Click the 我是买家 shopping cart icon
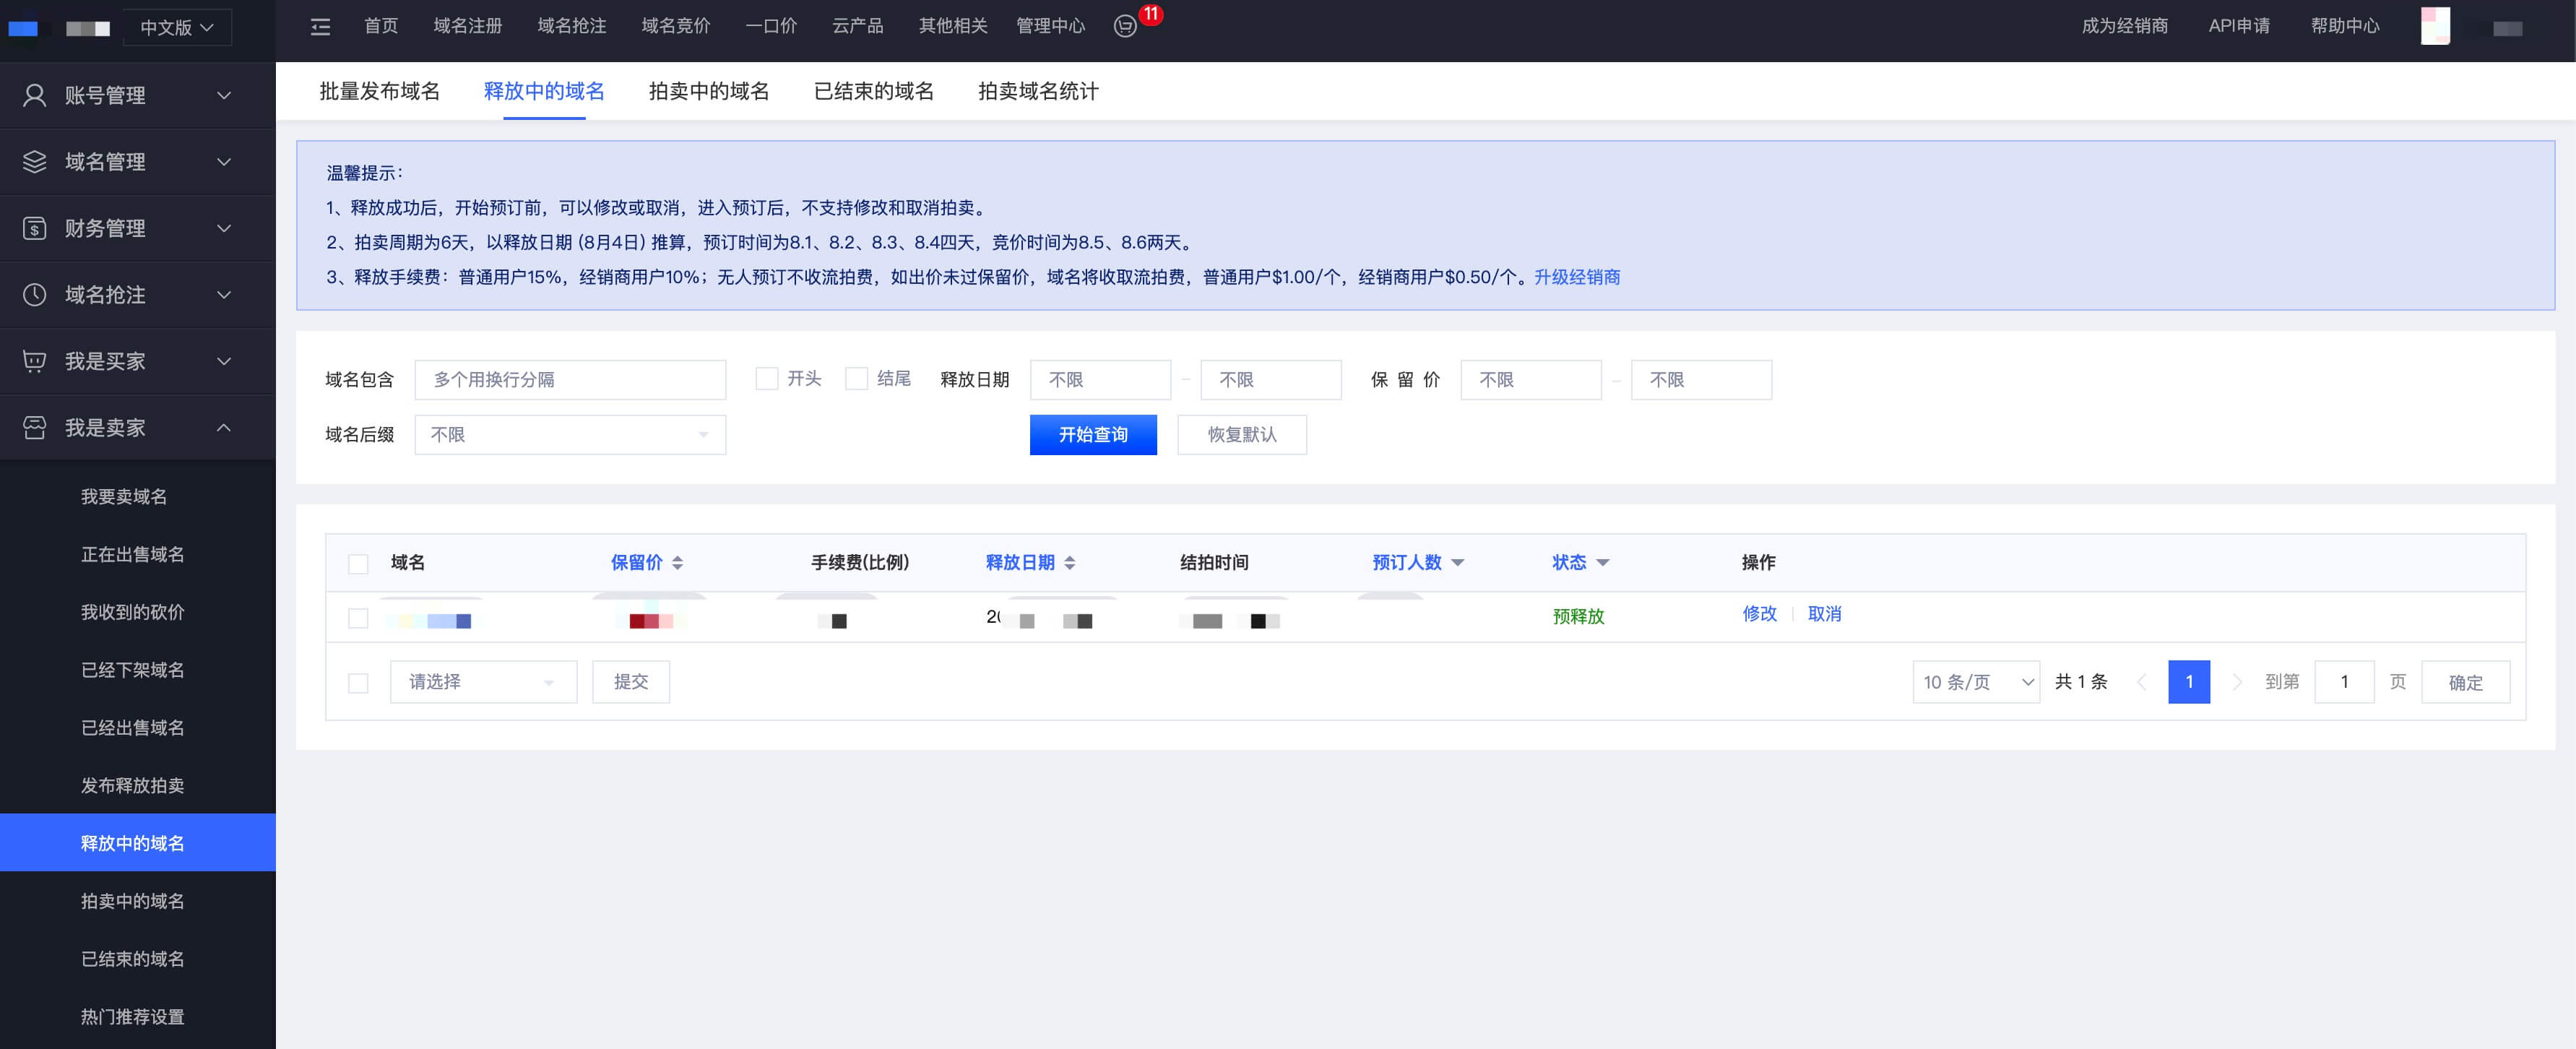 [x=35, y=361]
